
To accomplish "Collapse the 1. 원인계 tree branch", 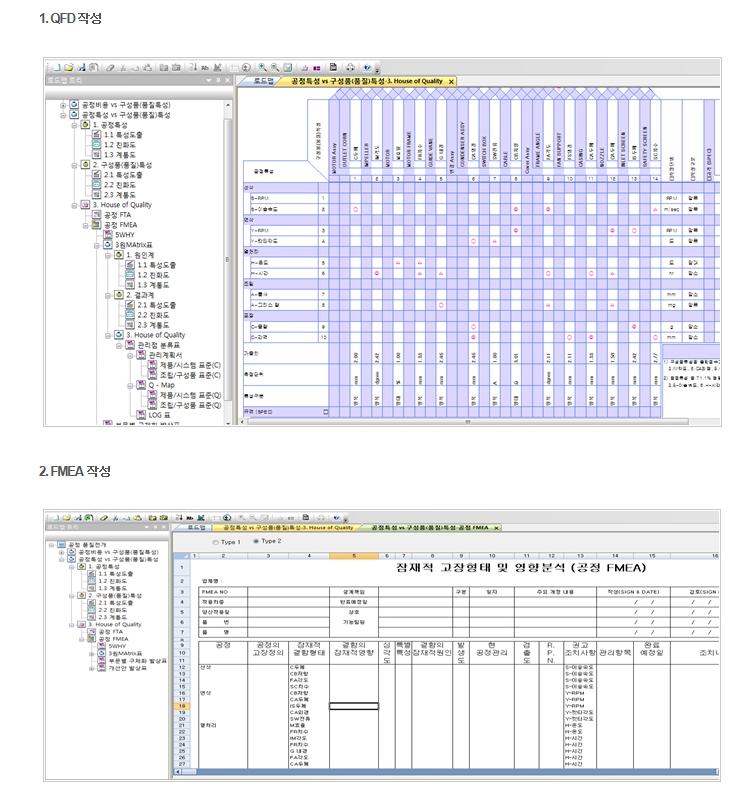I will click(x=106, y=255).
